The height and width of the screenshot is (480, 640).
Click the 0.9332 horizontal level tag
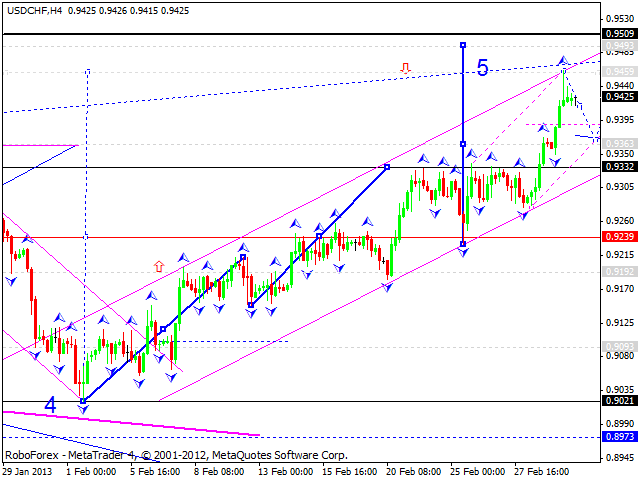[620, 167]
